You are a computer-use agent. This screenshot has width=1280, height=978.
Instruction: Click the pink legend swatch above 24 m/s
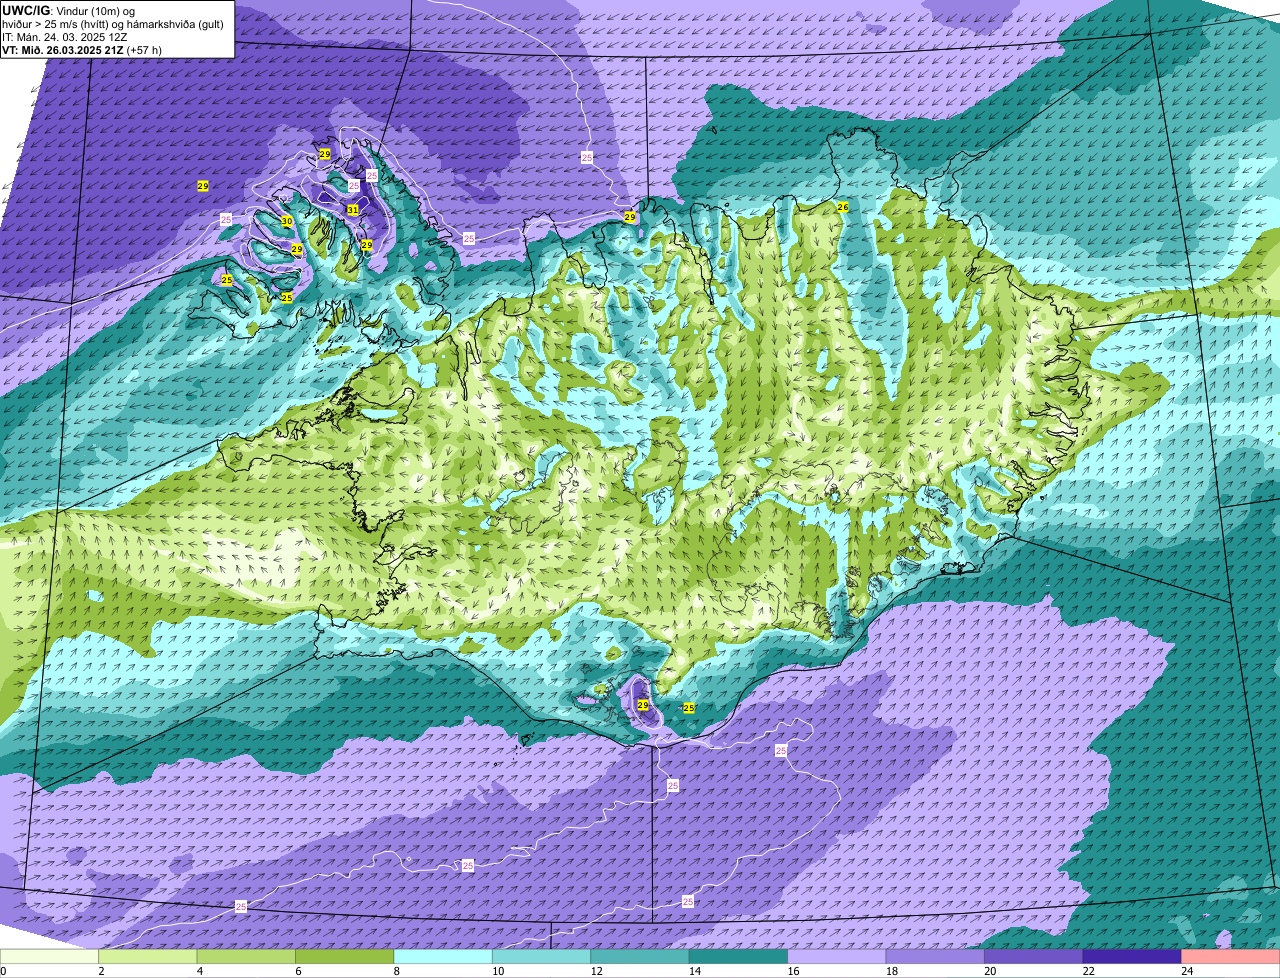click(1231, 957)
